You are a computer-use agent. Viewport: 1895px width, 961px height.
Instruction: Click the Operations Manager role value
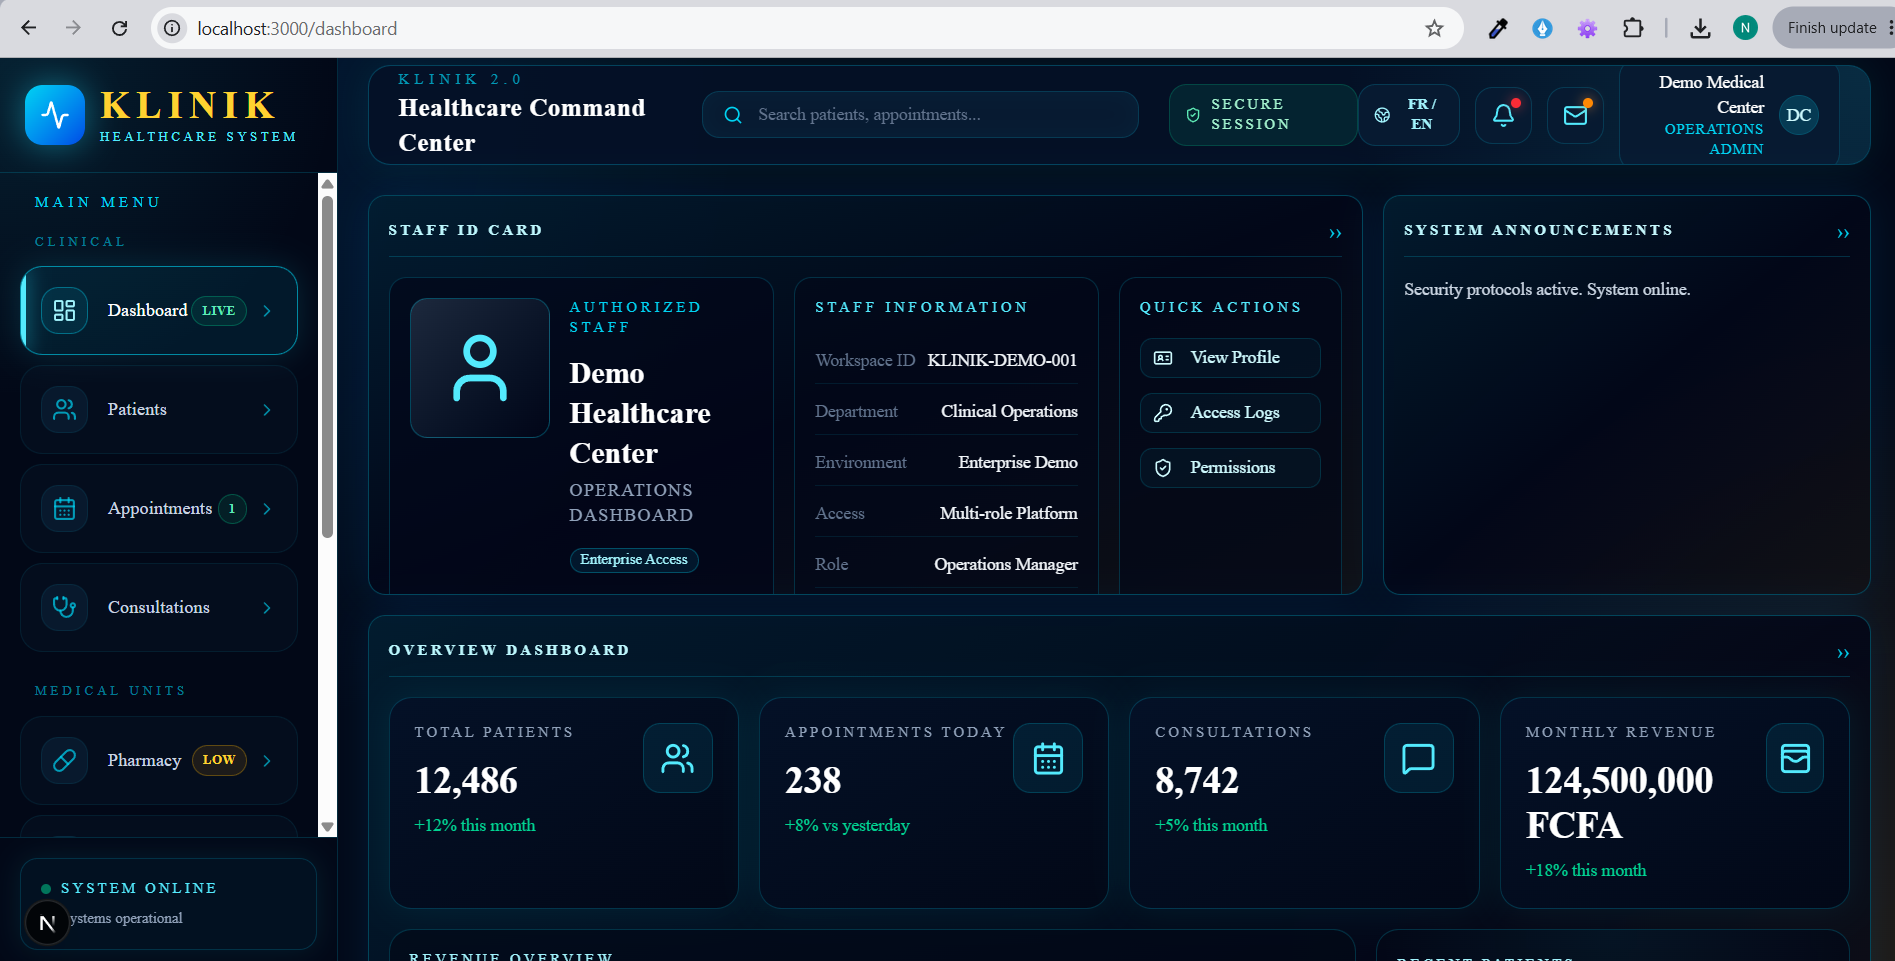(x=1006, y=564)
